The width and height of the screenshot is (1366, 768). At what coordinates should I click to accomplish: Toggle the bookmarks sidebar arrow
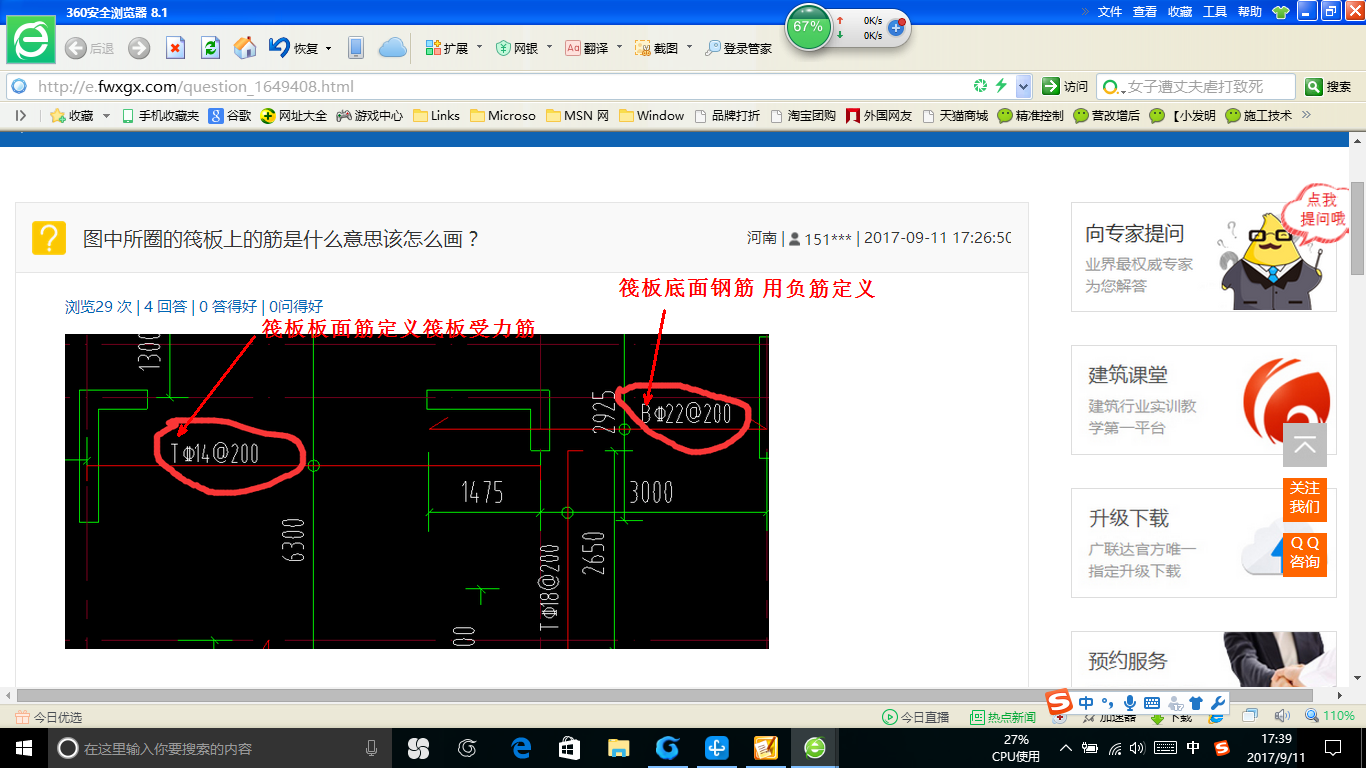[21, 115]
